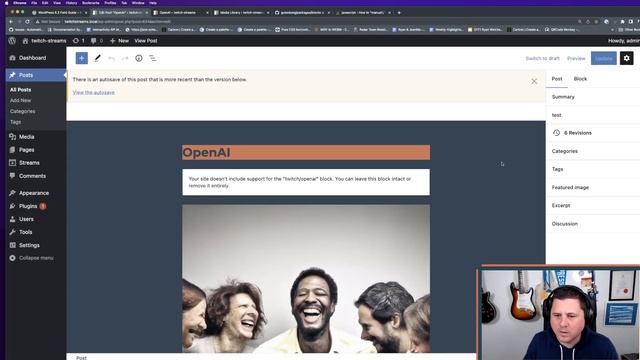
Task: Open the WordPress logo admin bar menu
Action: click(x=12, y=40)
